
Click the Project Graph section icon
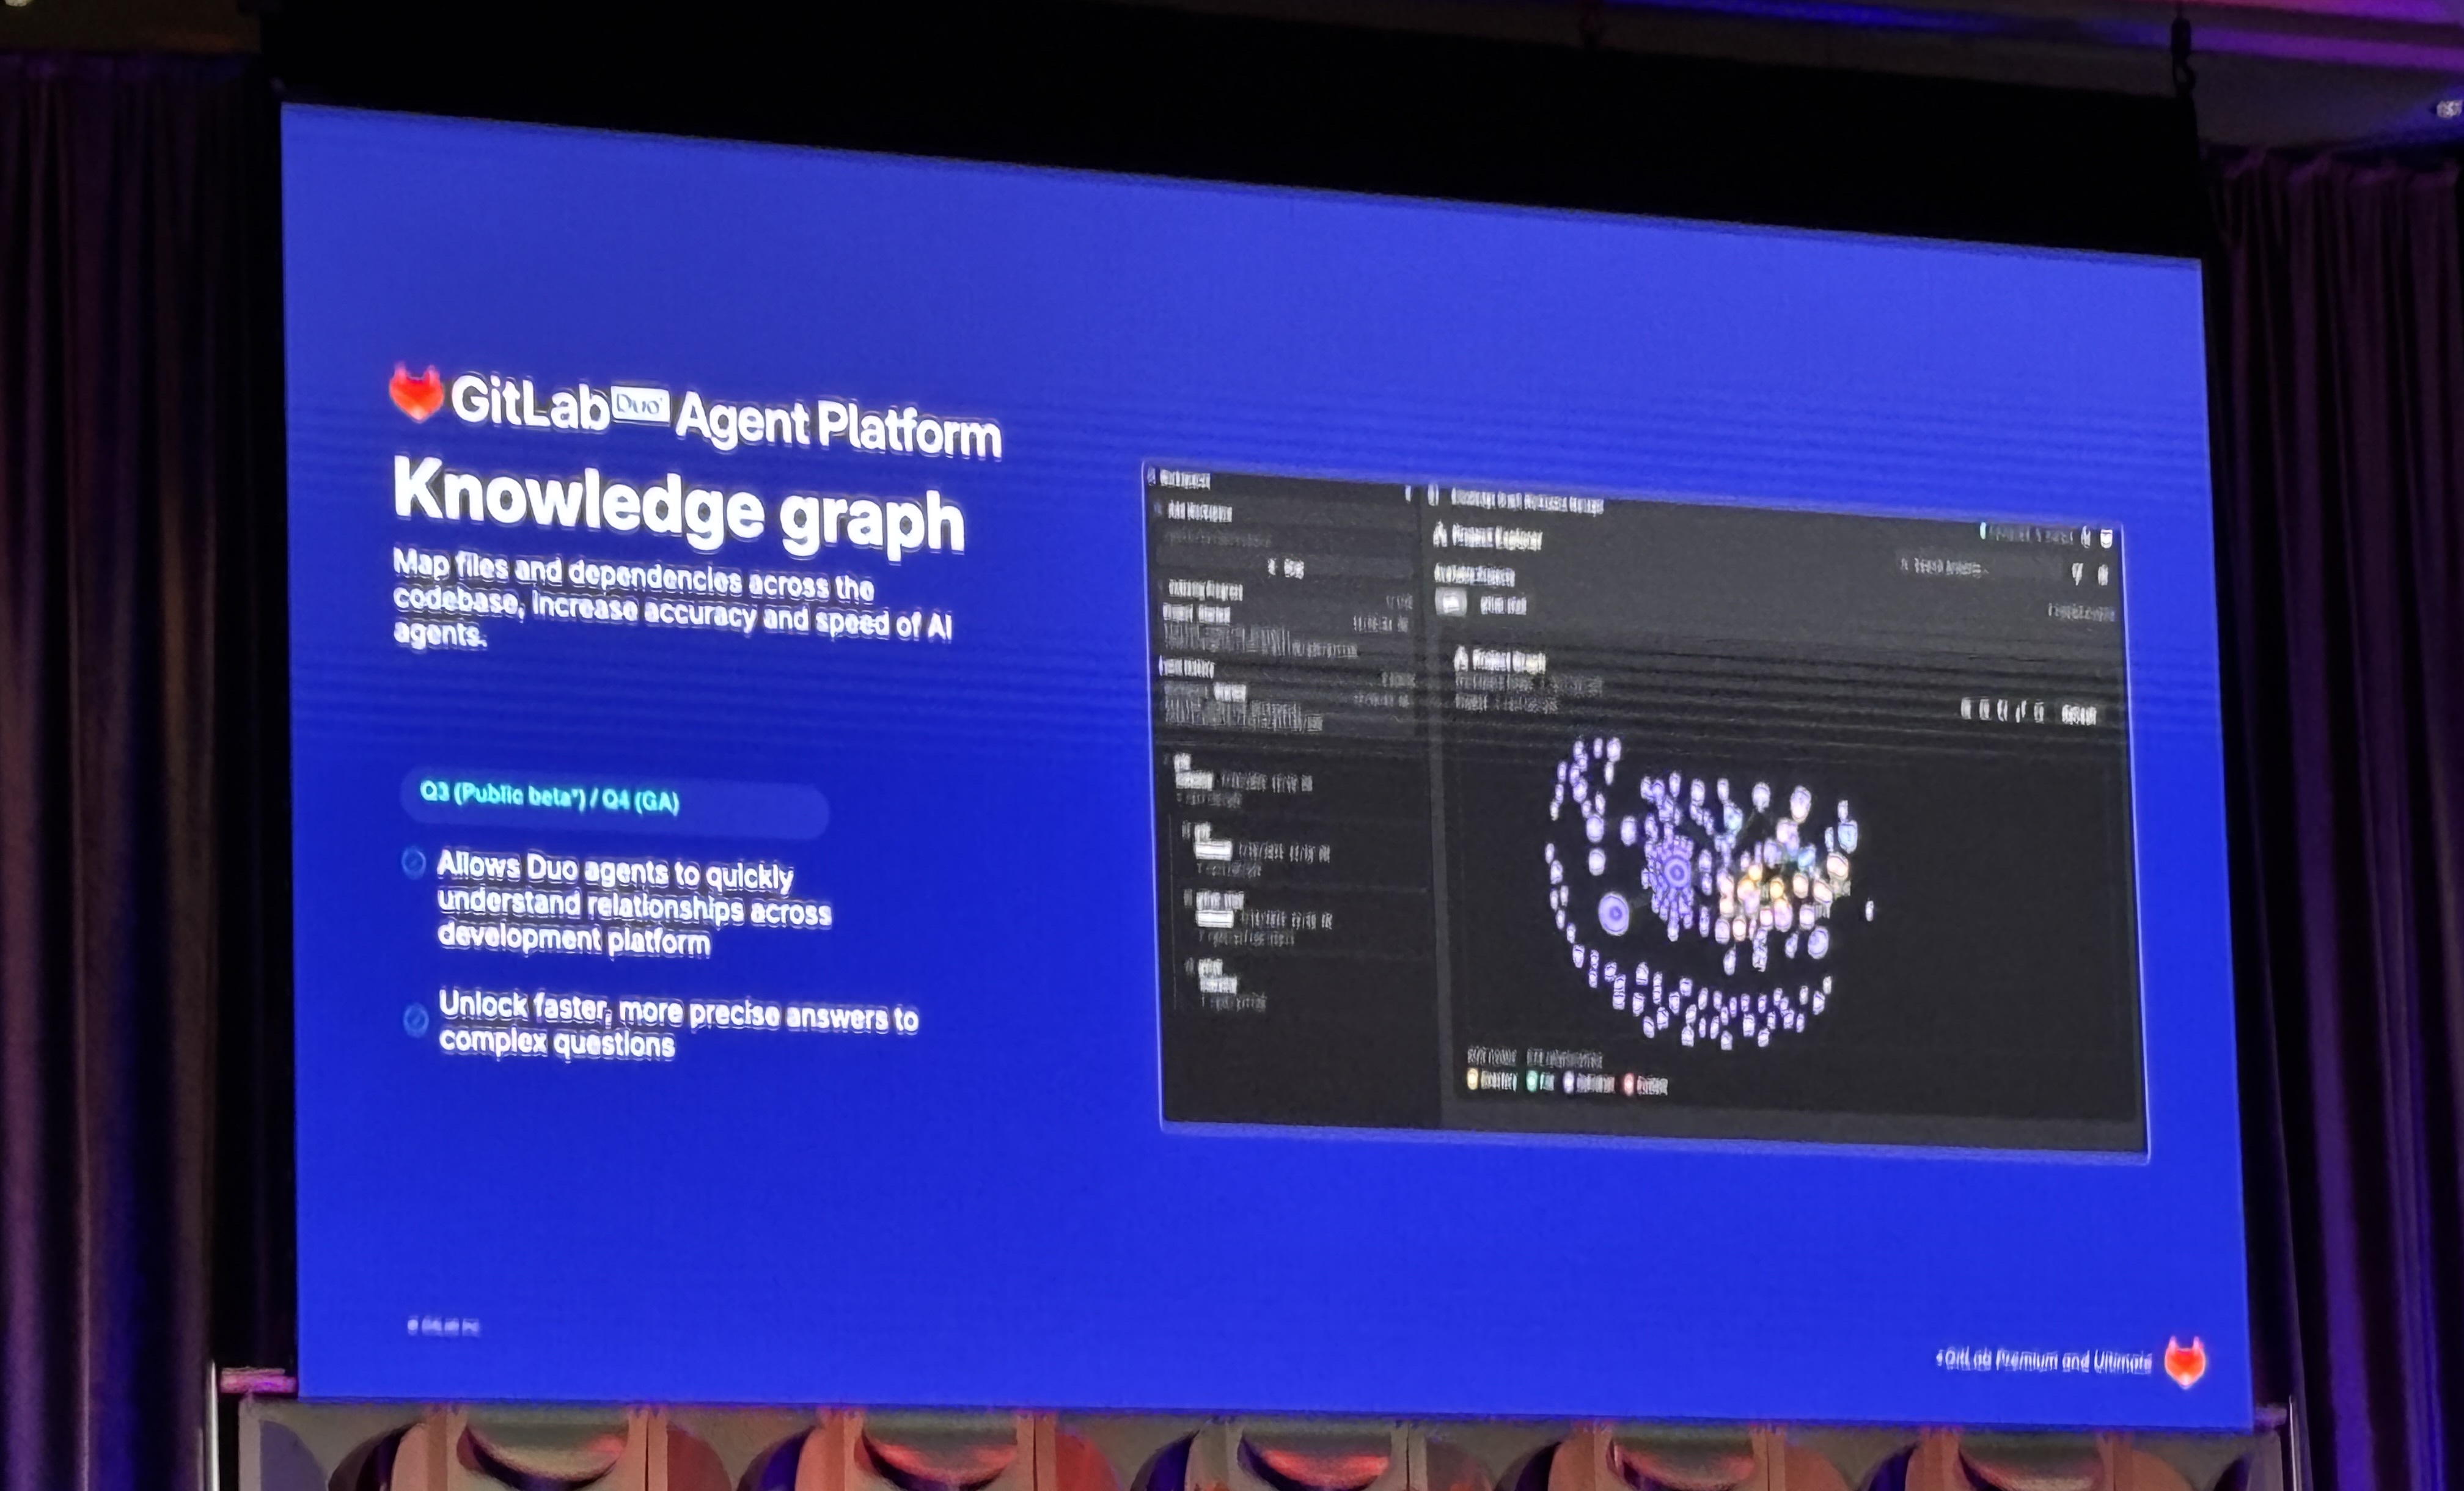coord(1461,658)
